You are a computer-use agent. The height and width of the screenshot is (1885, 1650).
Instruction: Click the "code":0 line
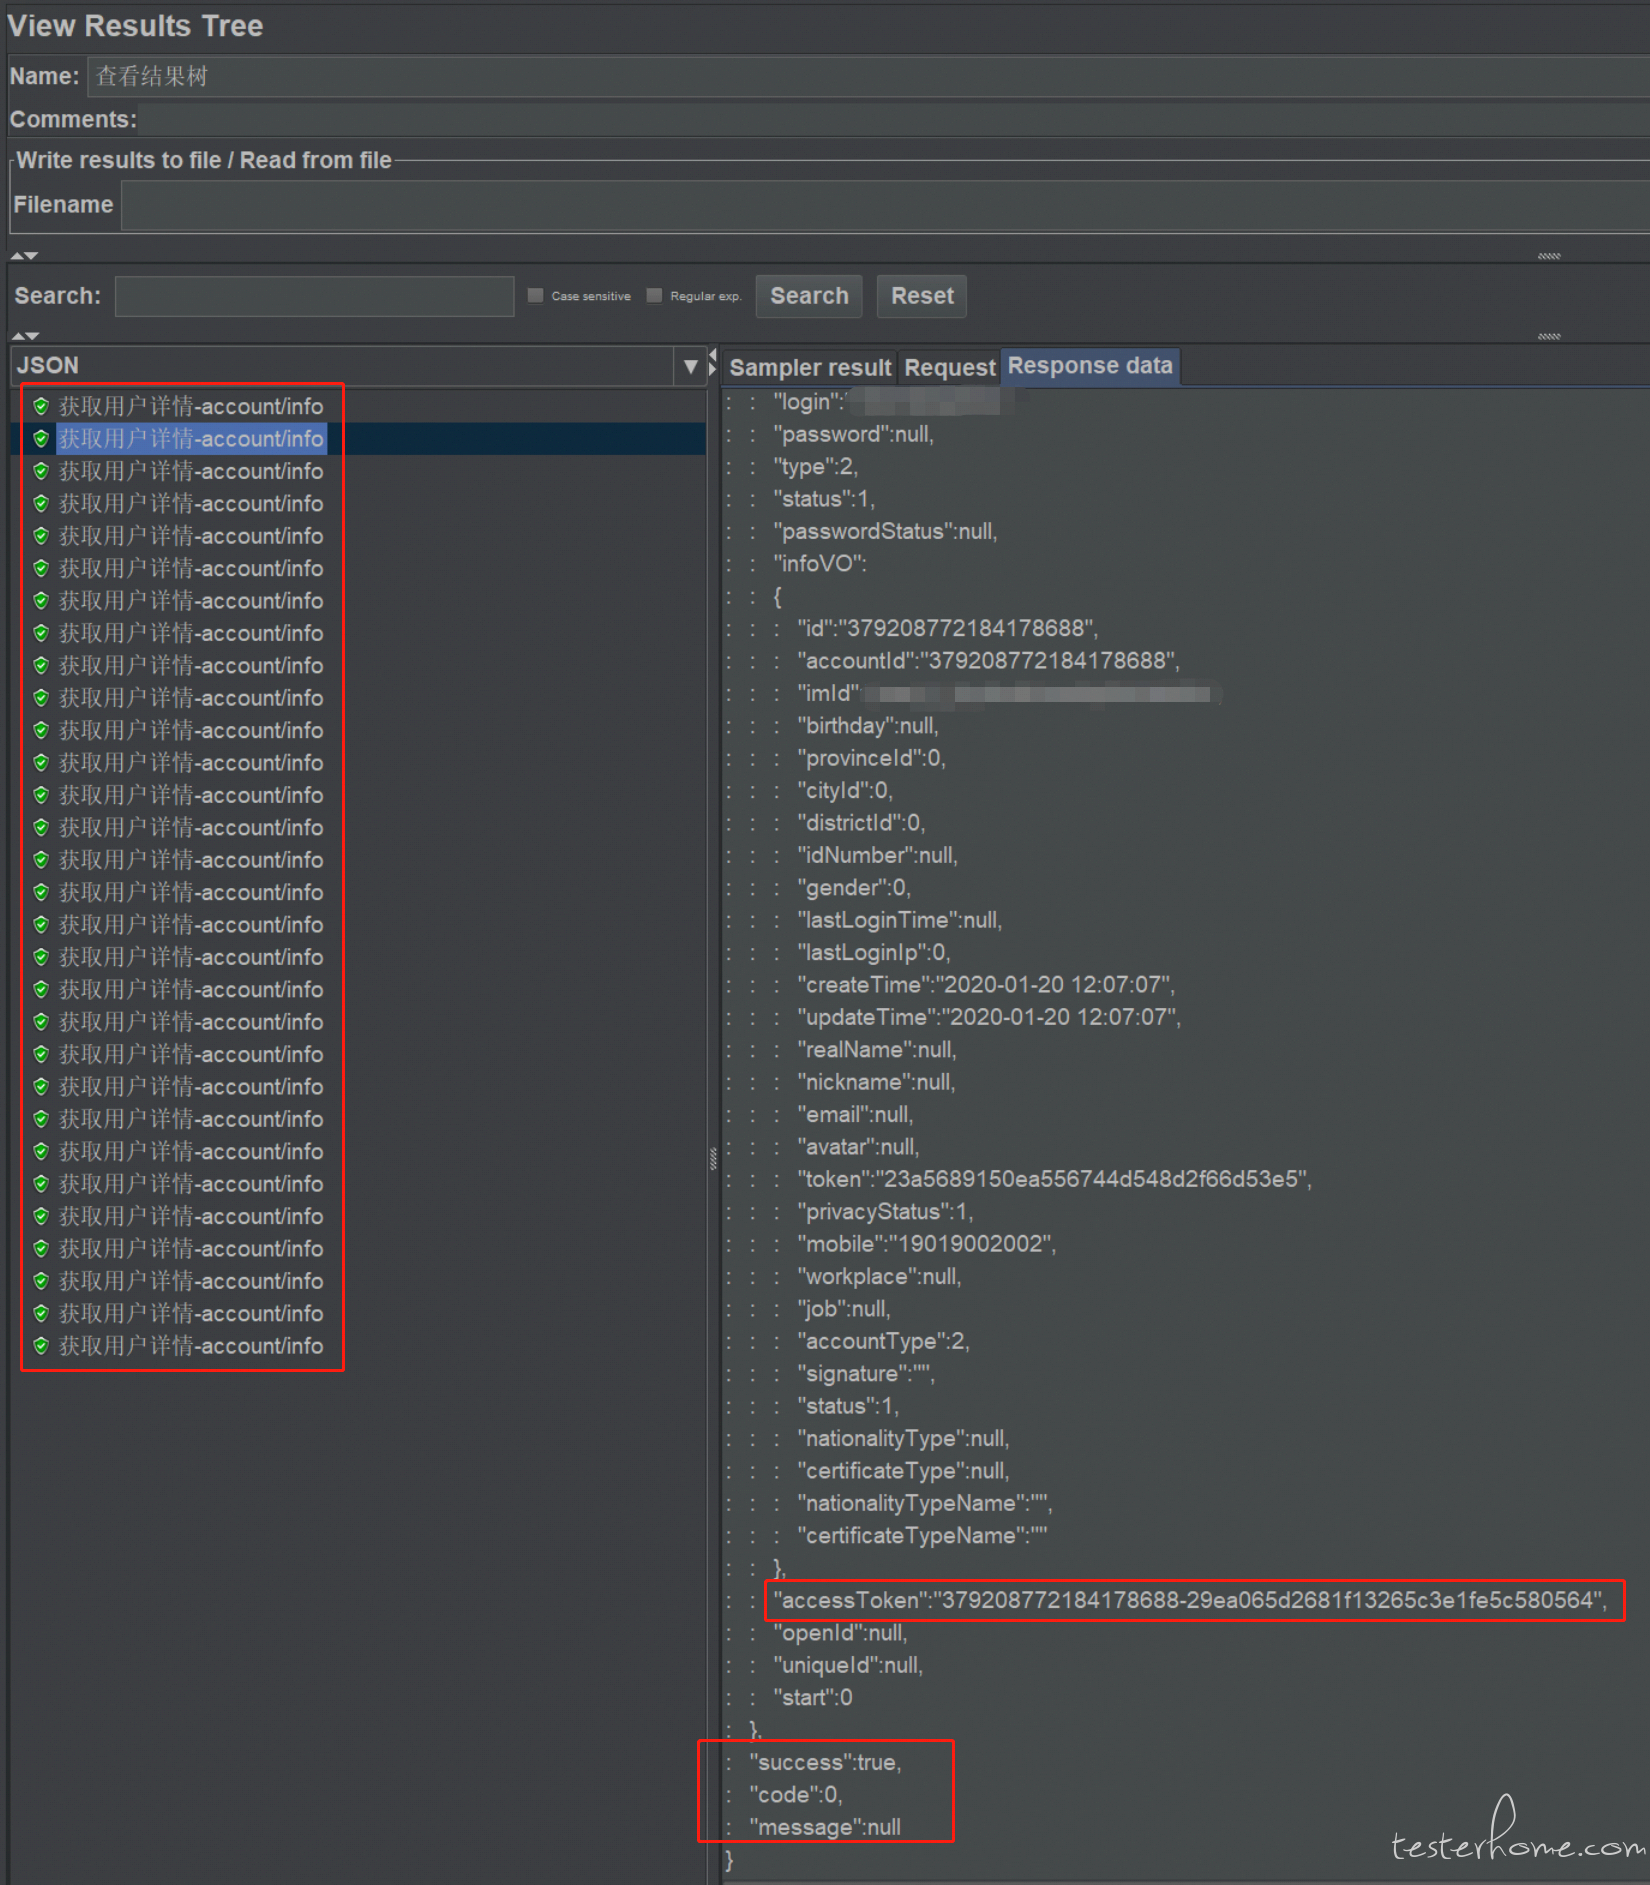point(796,1794)
